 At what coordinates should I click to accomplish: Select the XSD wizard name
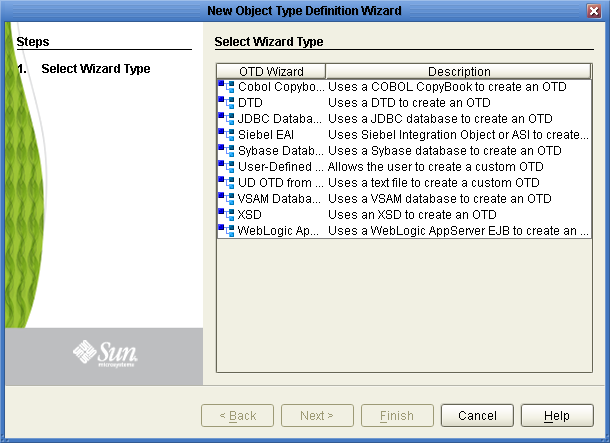click(249, 214)
